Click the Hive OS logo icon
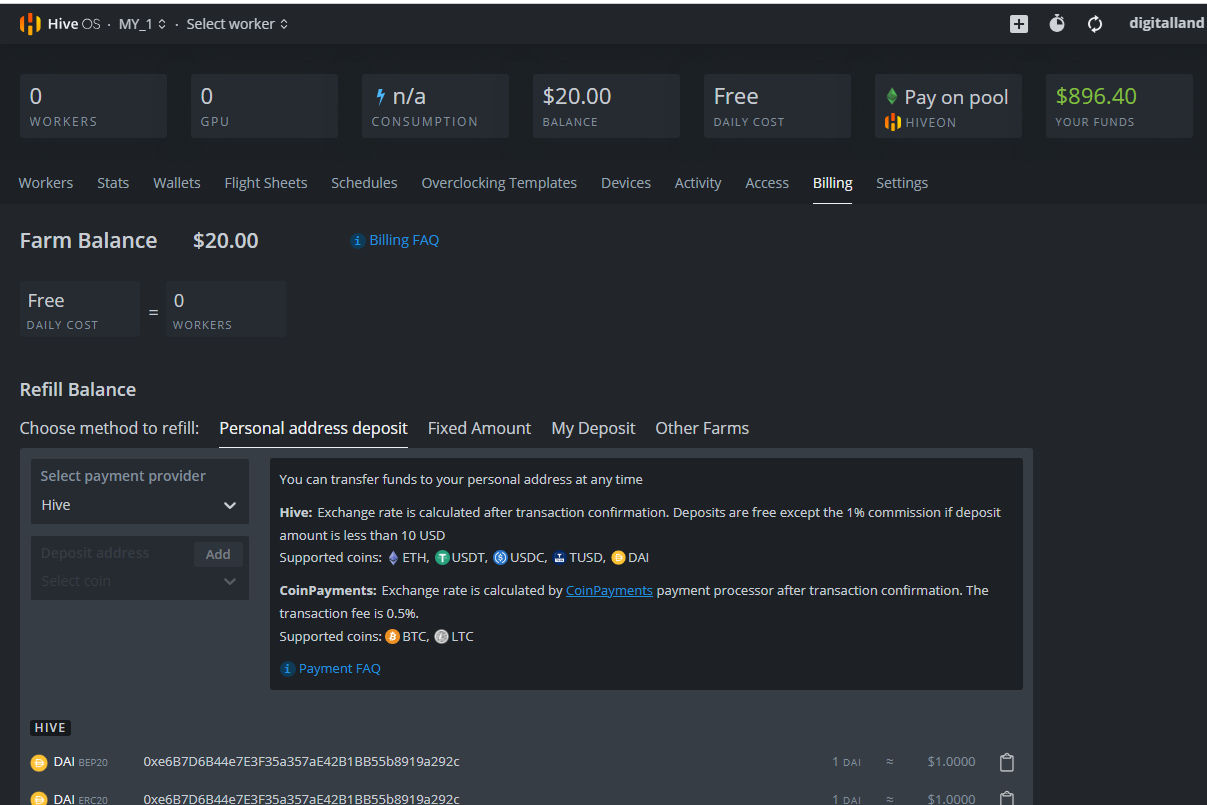 pos(30,24)
